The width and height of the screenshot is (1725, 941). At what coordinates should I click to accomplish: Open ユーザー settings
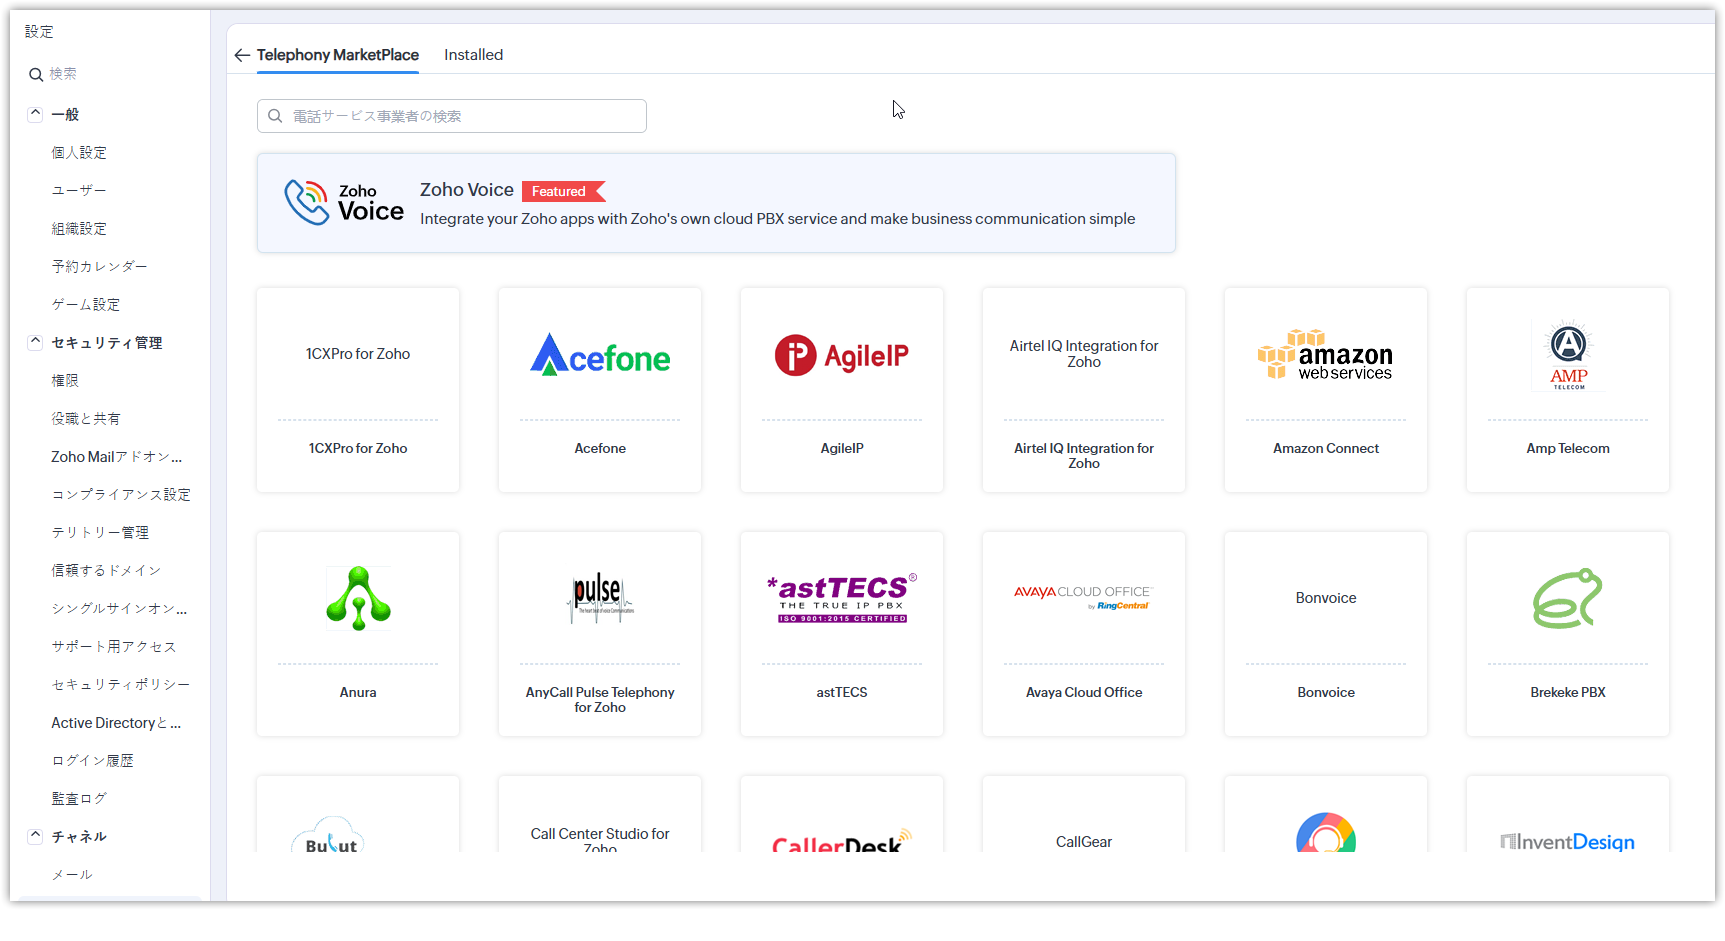79,190
